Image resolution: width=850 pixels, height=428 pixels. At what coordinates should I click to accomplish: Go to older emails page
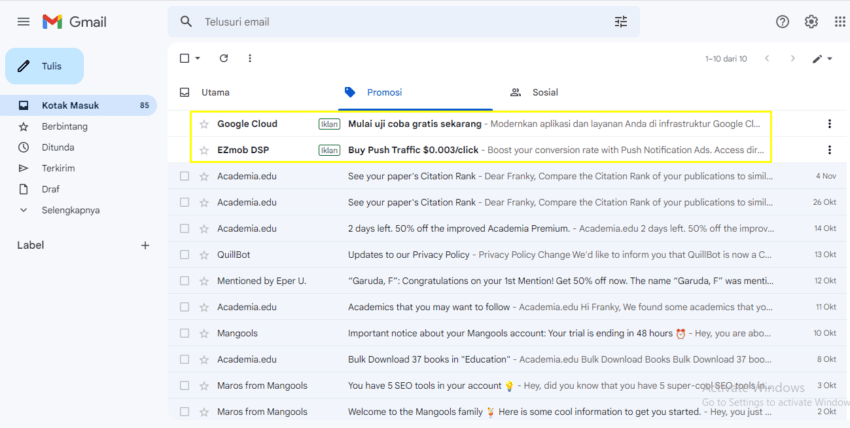pos(793,59)
